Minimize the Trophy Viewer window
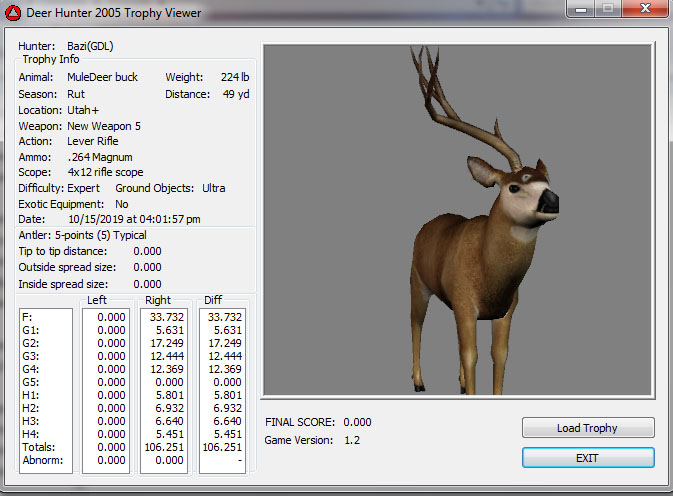 coord(580,10)
